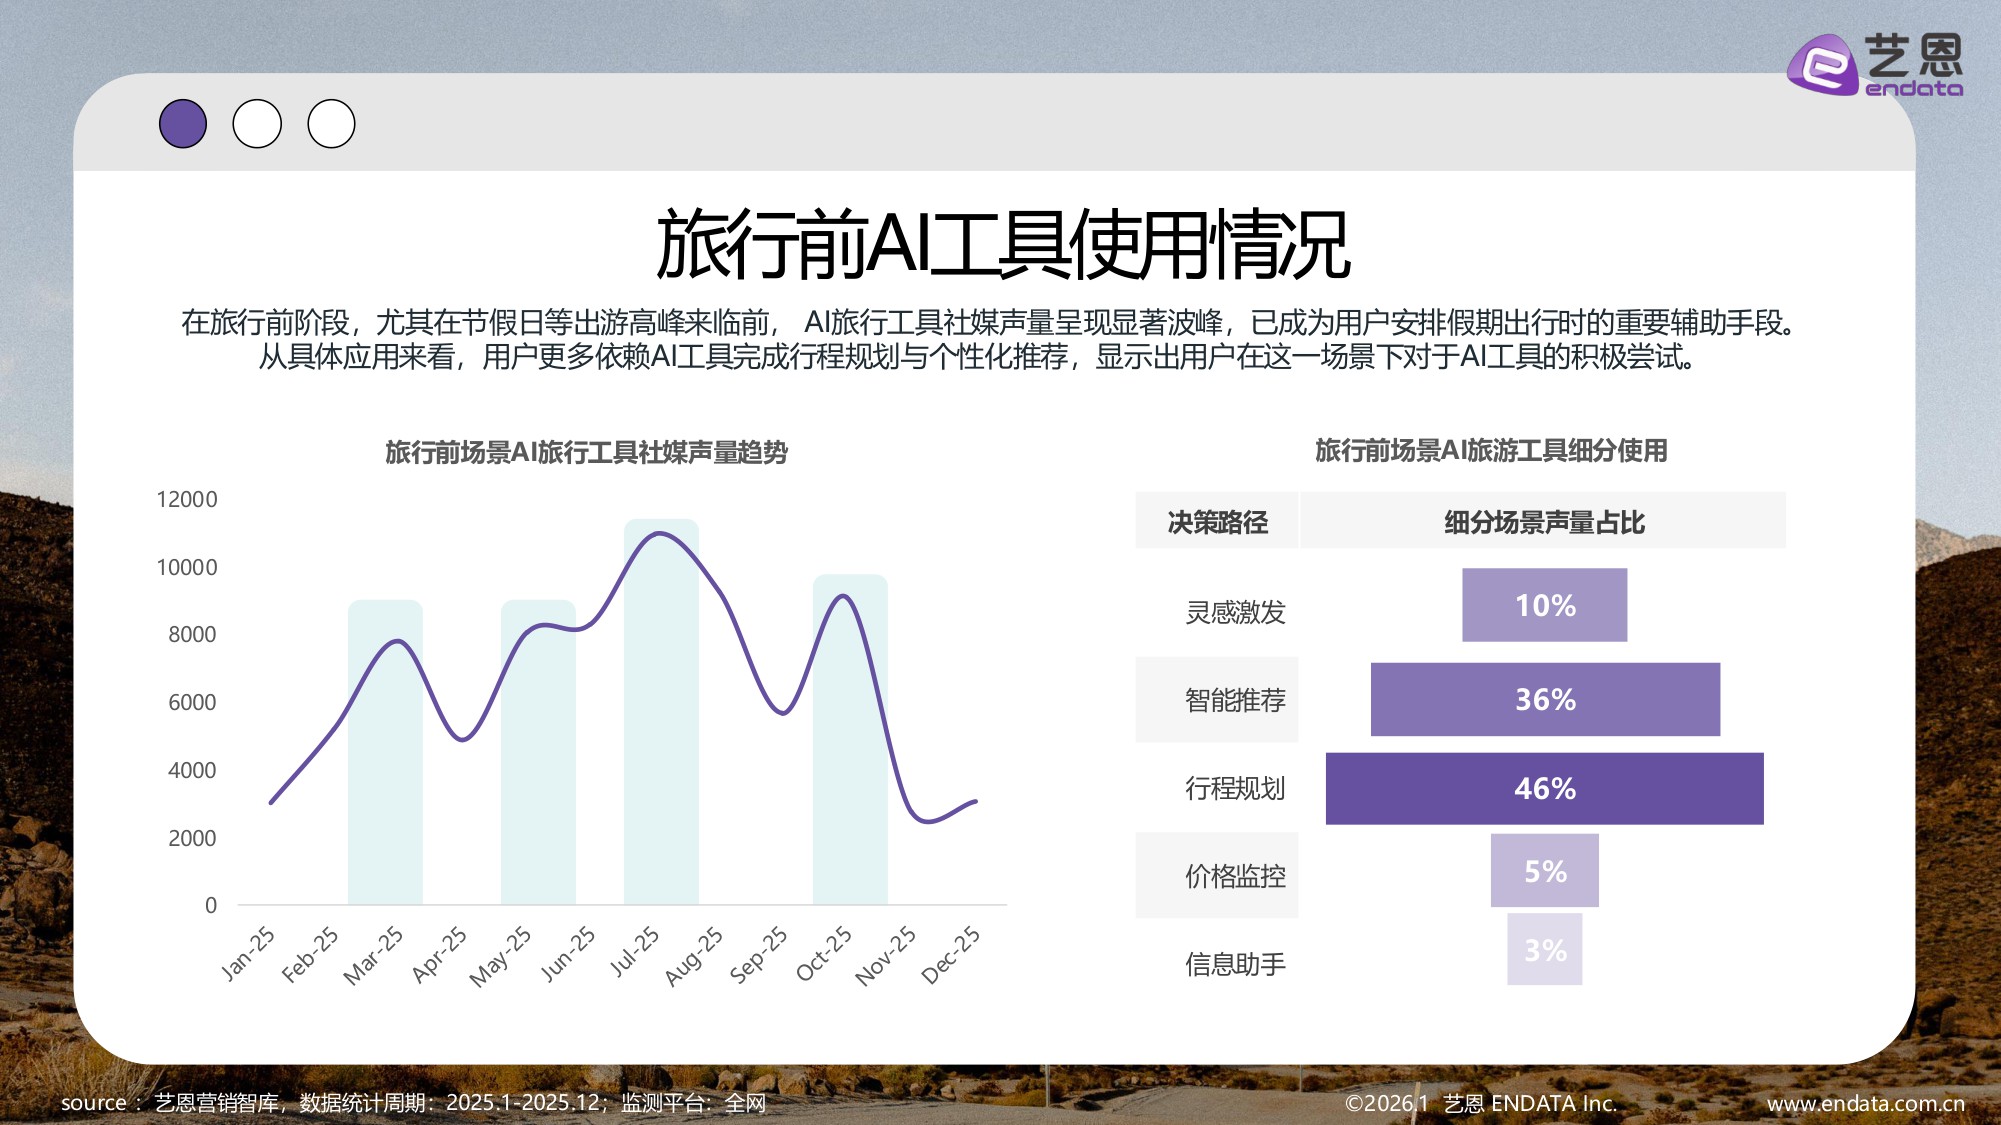This screenshot has width=2001, height=1125.
Task: Click the purple 'e' emblem of the logo
Action: (x=1823, y=63)
